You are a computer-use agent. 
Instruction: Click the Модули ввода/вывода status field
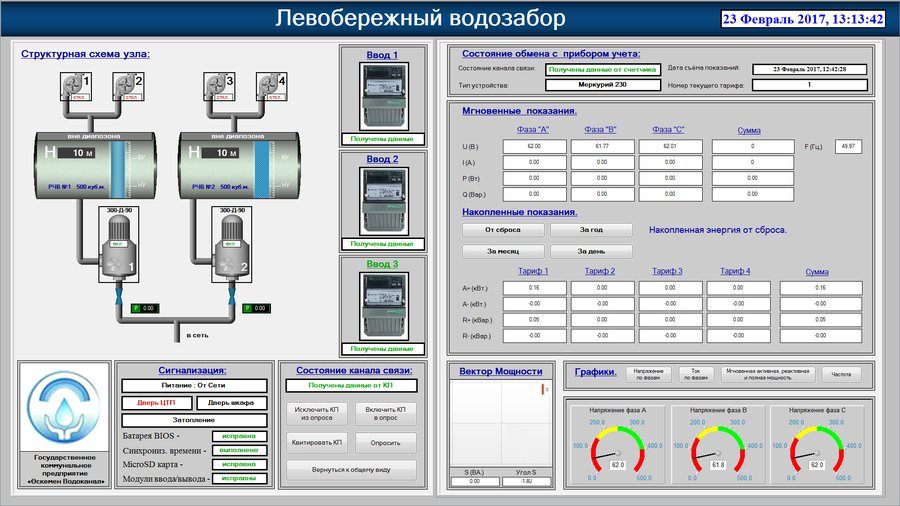[x=239, y=478]
